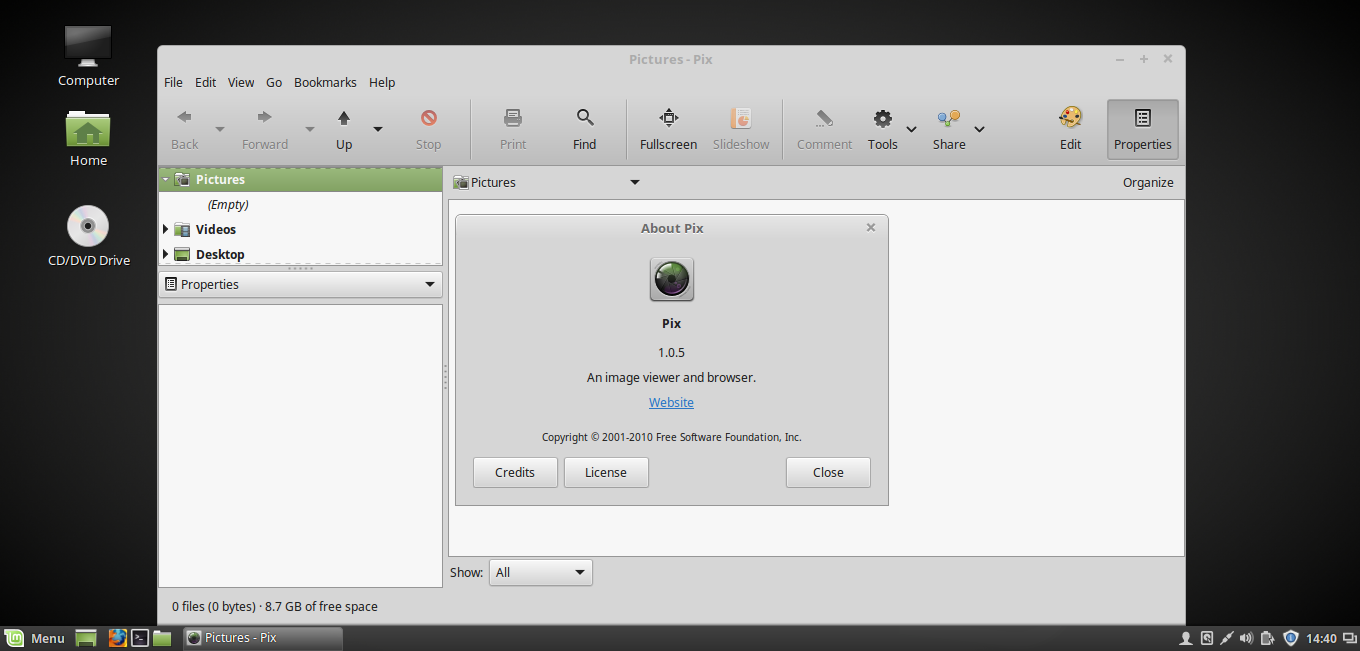The height and width of the screenshot is (651, 1360).
Task: Select the Pictures folder in sidebar
Action: [220, 180]
